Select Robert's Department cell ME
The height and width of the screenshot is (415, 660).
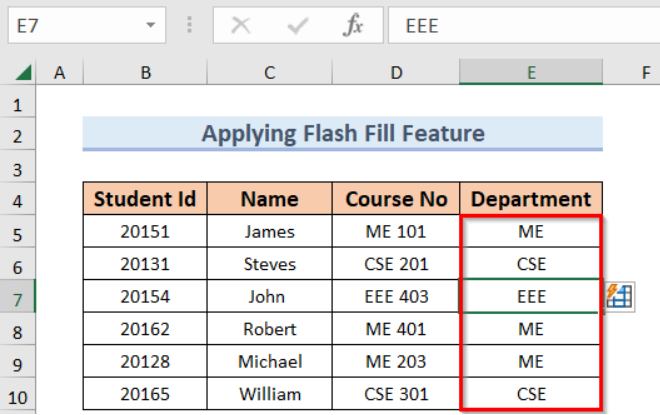[x=531, y=329]
